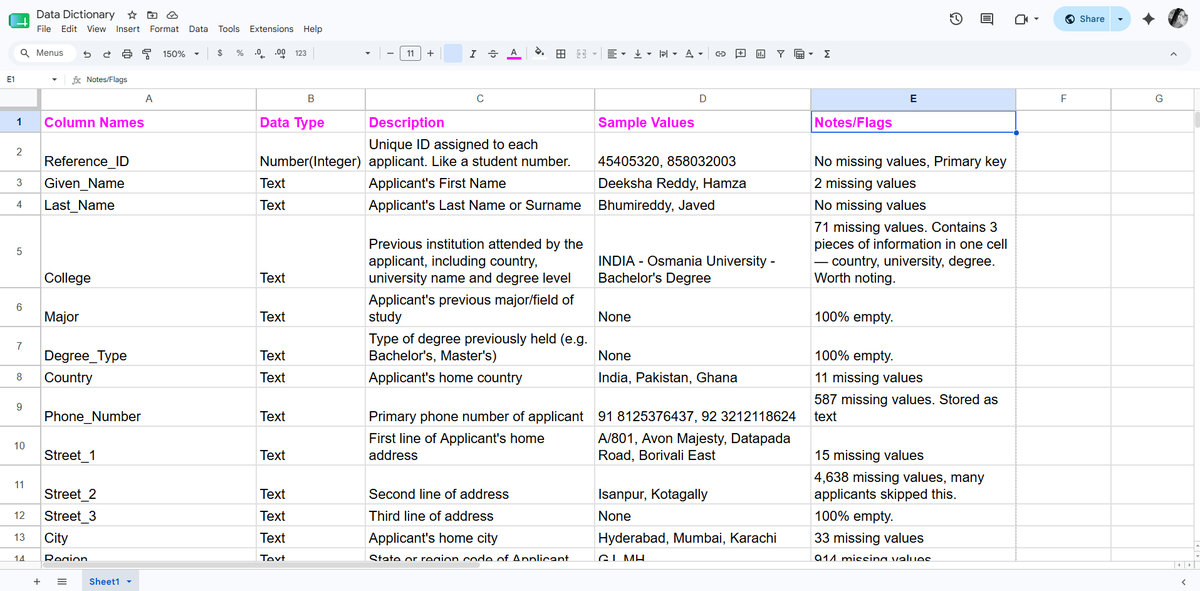The image size is (1200, 591).
Task: Open the Help menu
Action: pyautogui.click(x=313, y=29)
